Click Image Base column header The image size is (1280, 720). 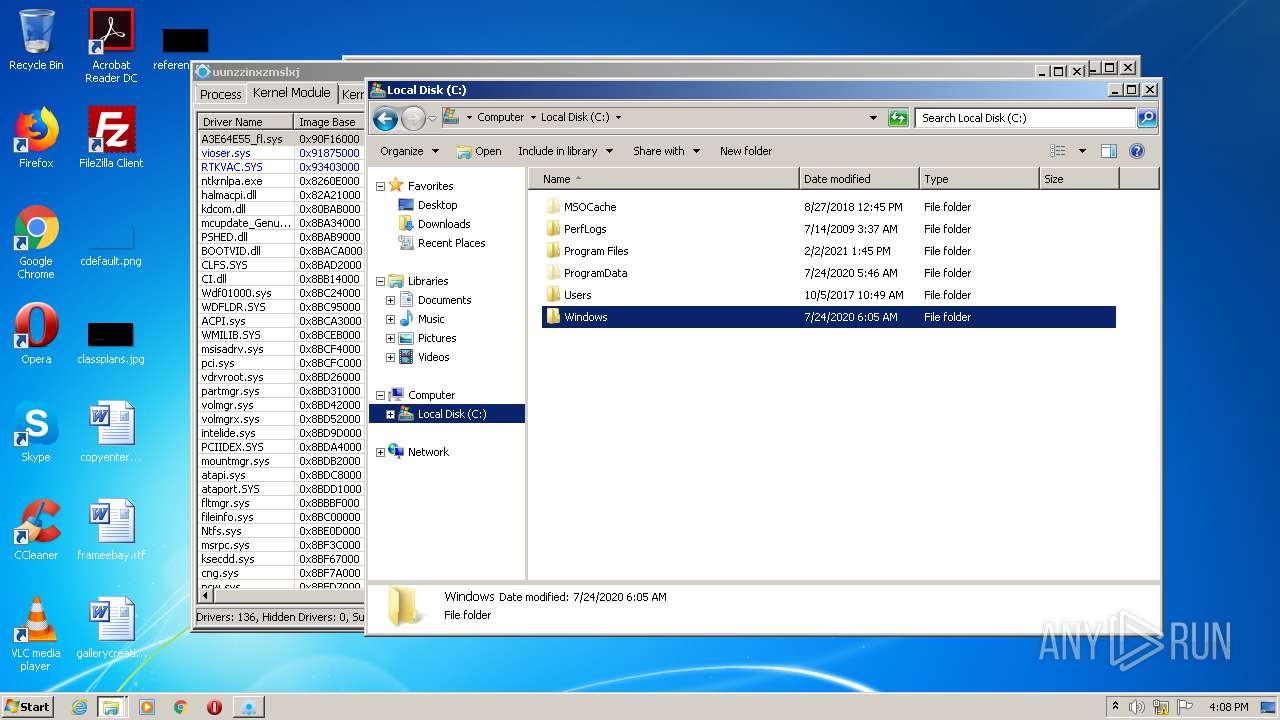328,122
